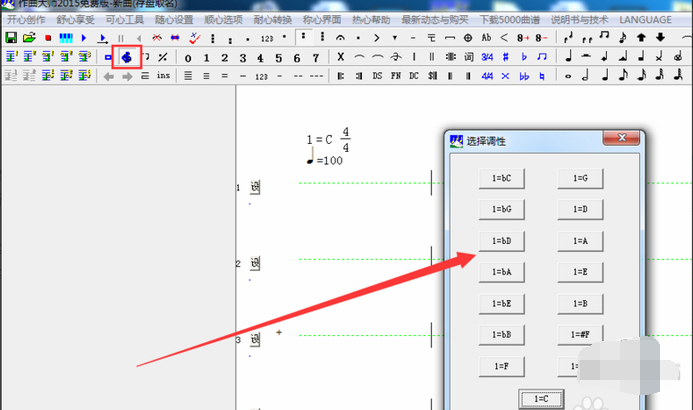The height and width of the screenshot is (410, 693).
Task: Choose the 1=G key button
Action: [x=579, y=178]
